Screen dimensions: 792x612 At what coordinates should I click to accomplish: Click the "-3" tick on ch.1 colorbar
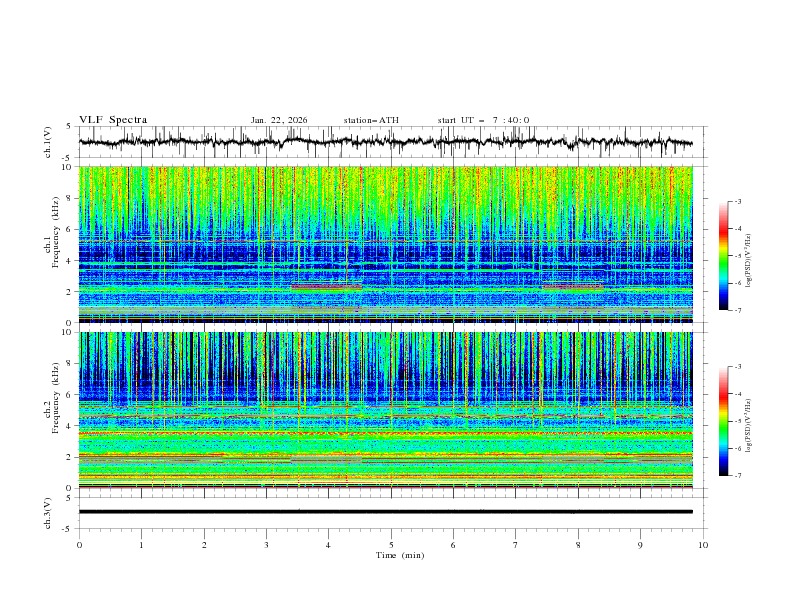click(x=737, y=201)
